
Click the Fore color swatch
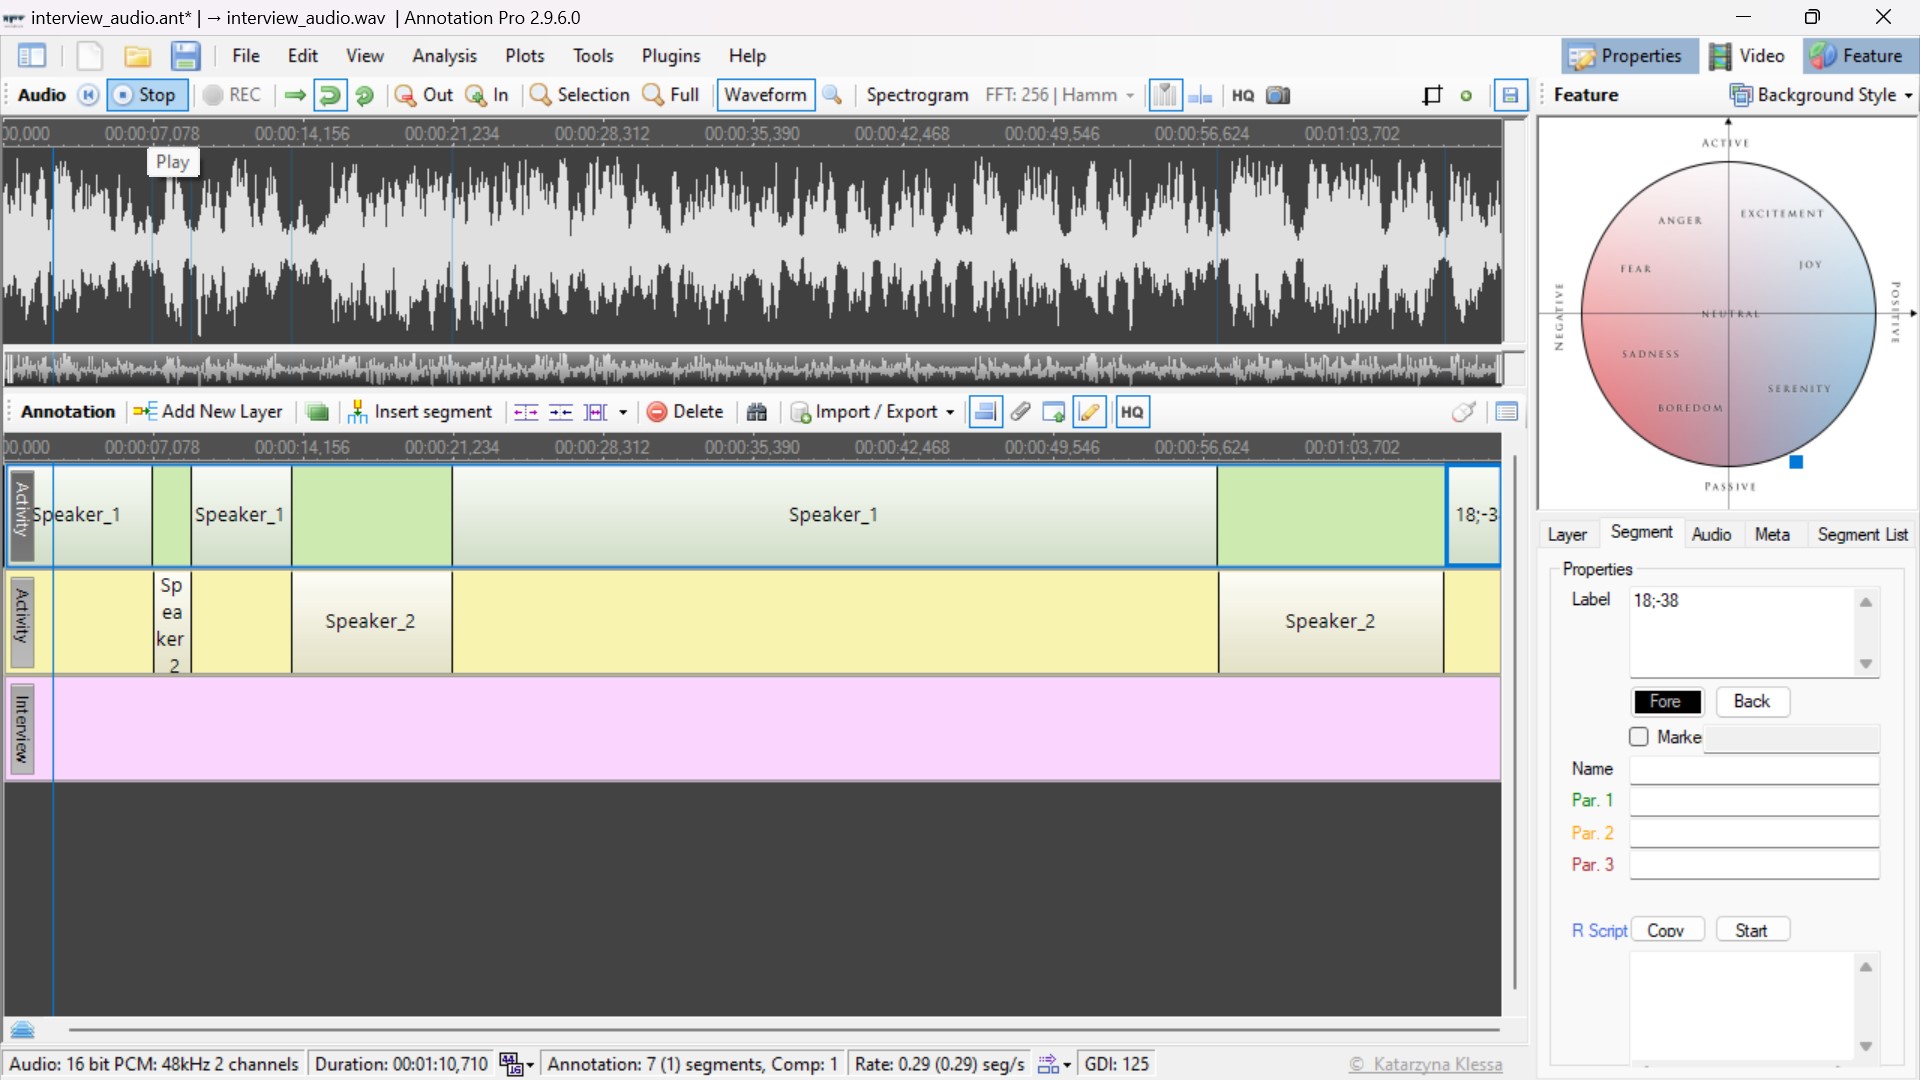coord(1666,702)
